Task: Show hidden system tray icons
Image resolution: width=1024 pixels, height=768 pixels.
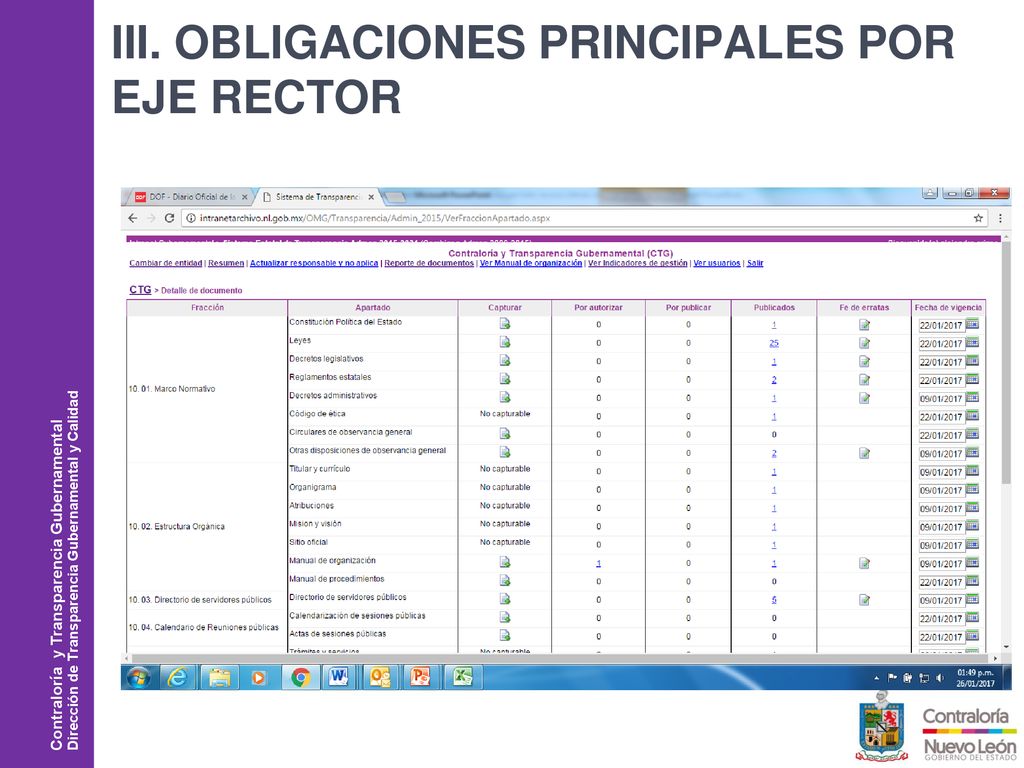Action: click(x=877, y=678)
